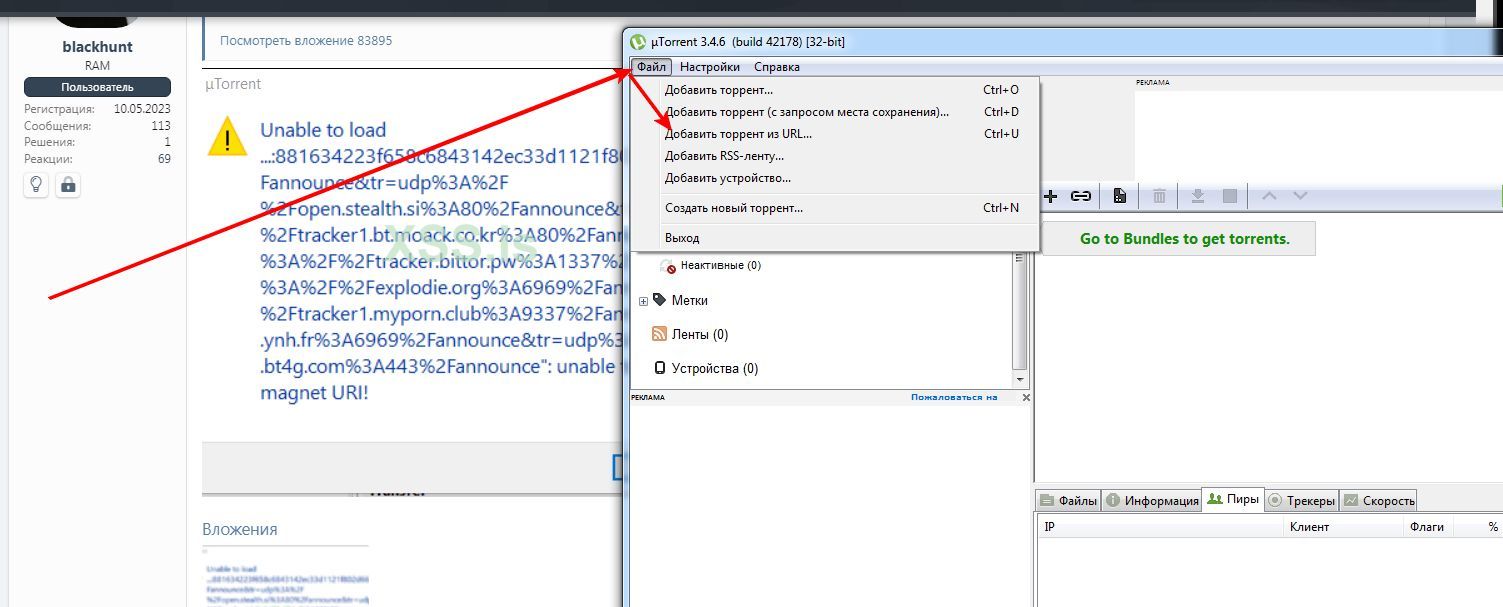1503x607 pixels.
Task: Choose Выход in the Файл menu
Action: (x=836, y=238)
